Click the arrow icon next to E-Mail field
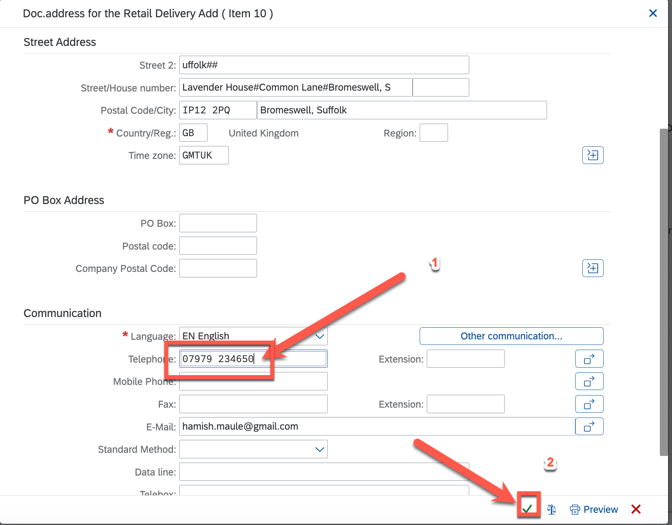 [589, 427]
